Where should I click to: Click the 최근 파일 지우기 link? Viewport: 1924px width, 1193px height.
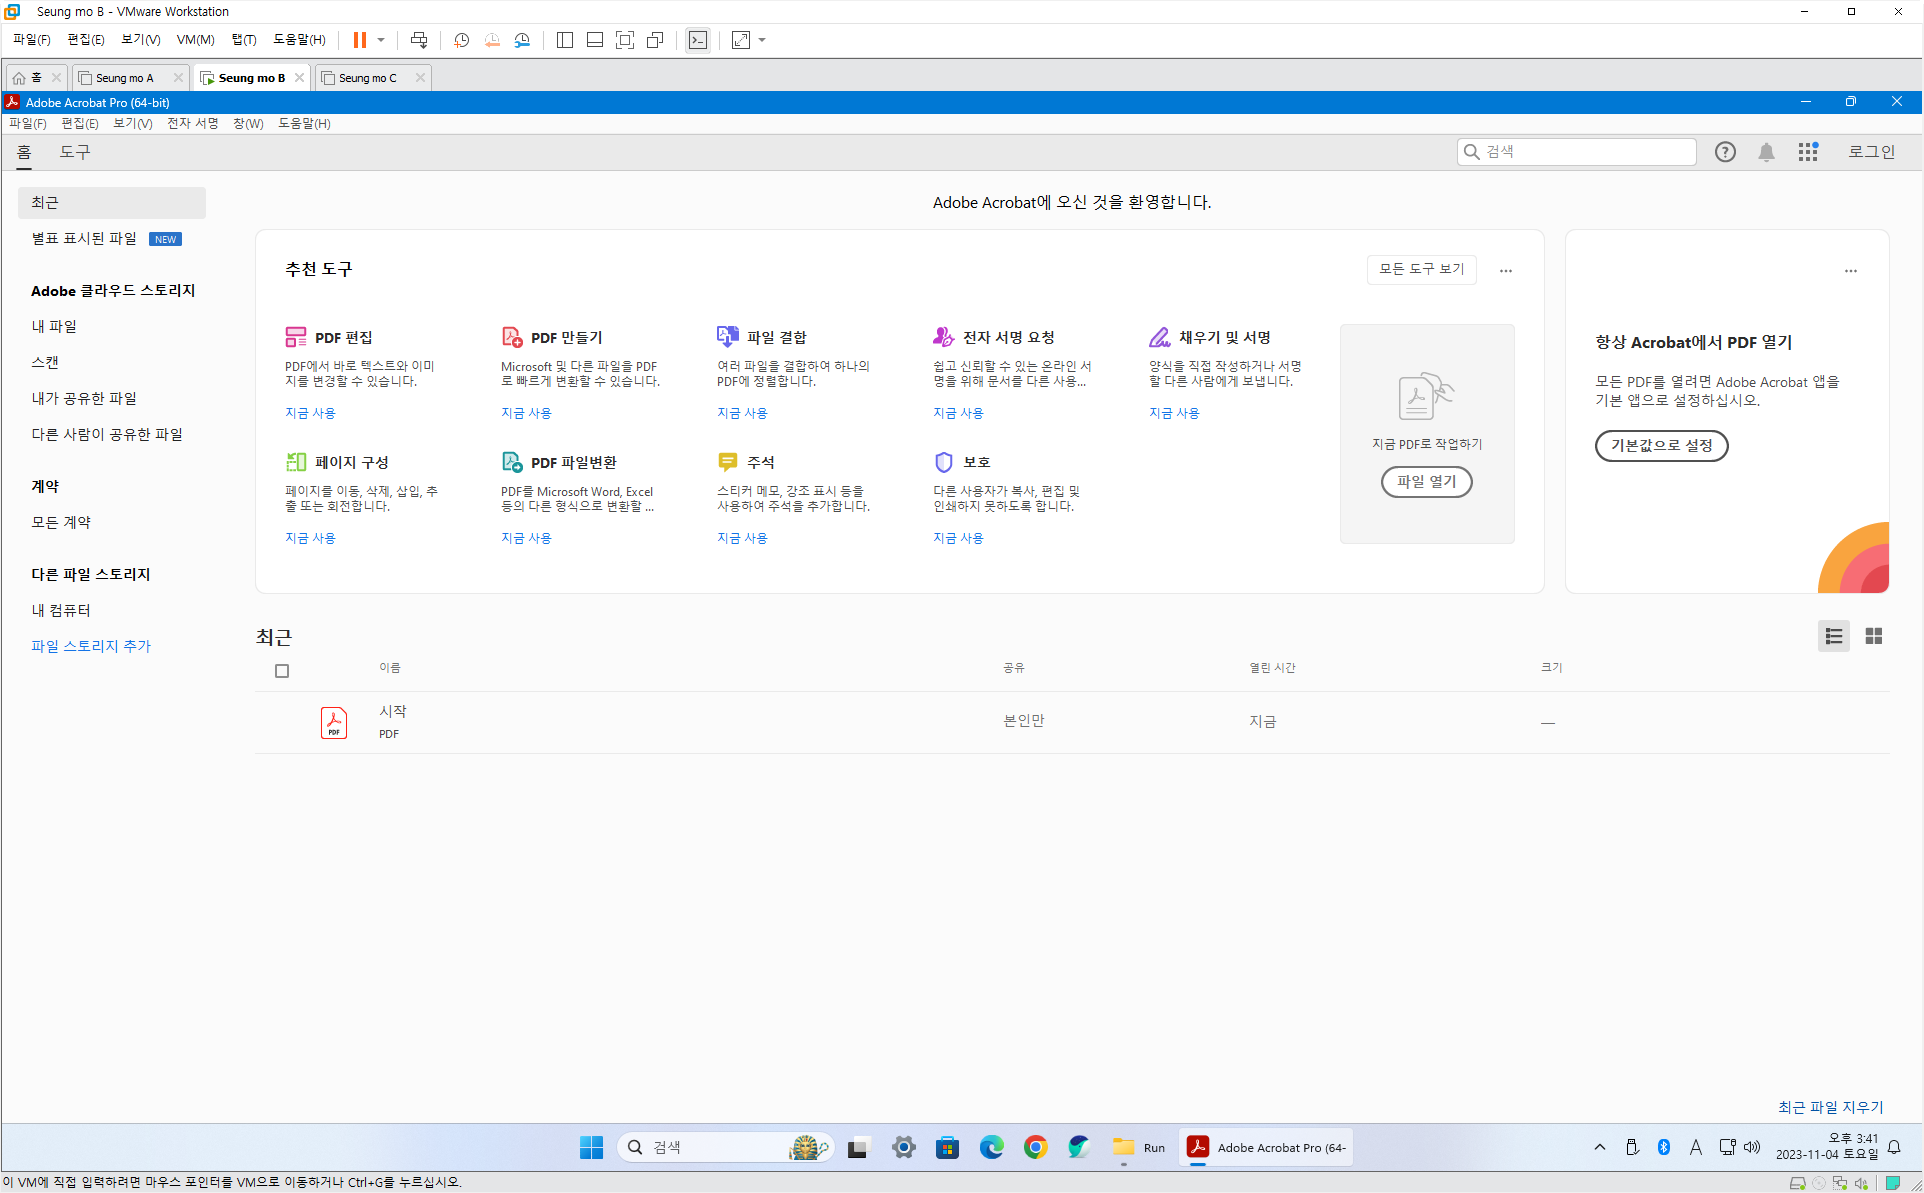(1830, 1107)
